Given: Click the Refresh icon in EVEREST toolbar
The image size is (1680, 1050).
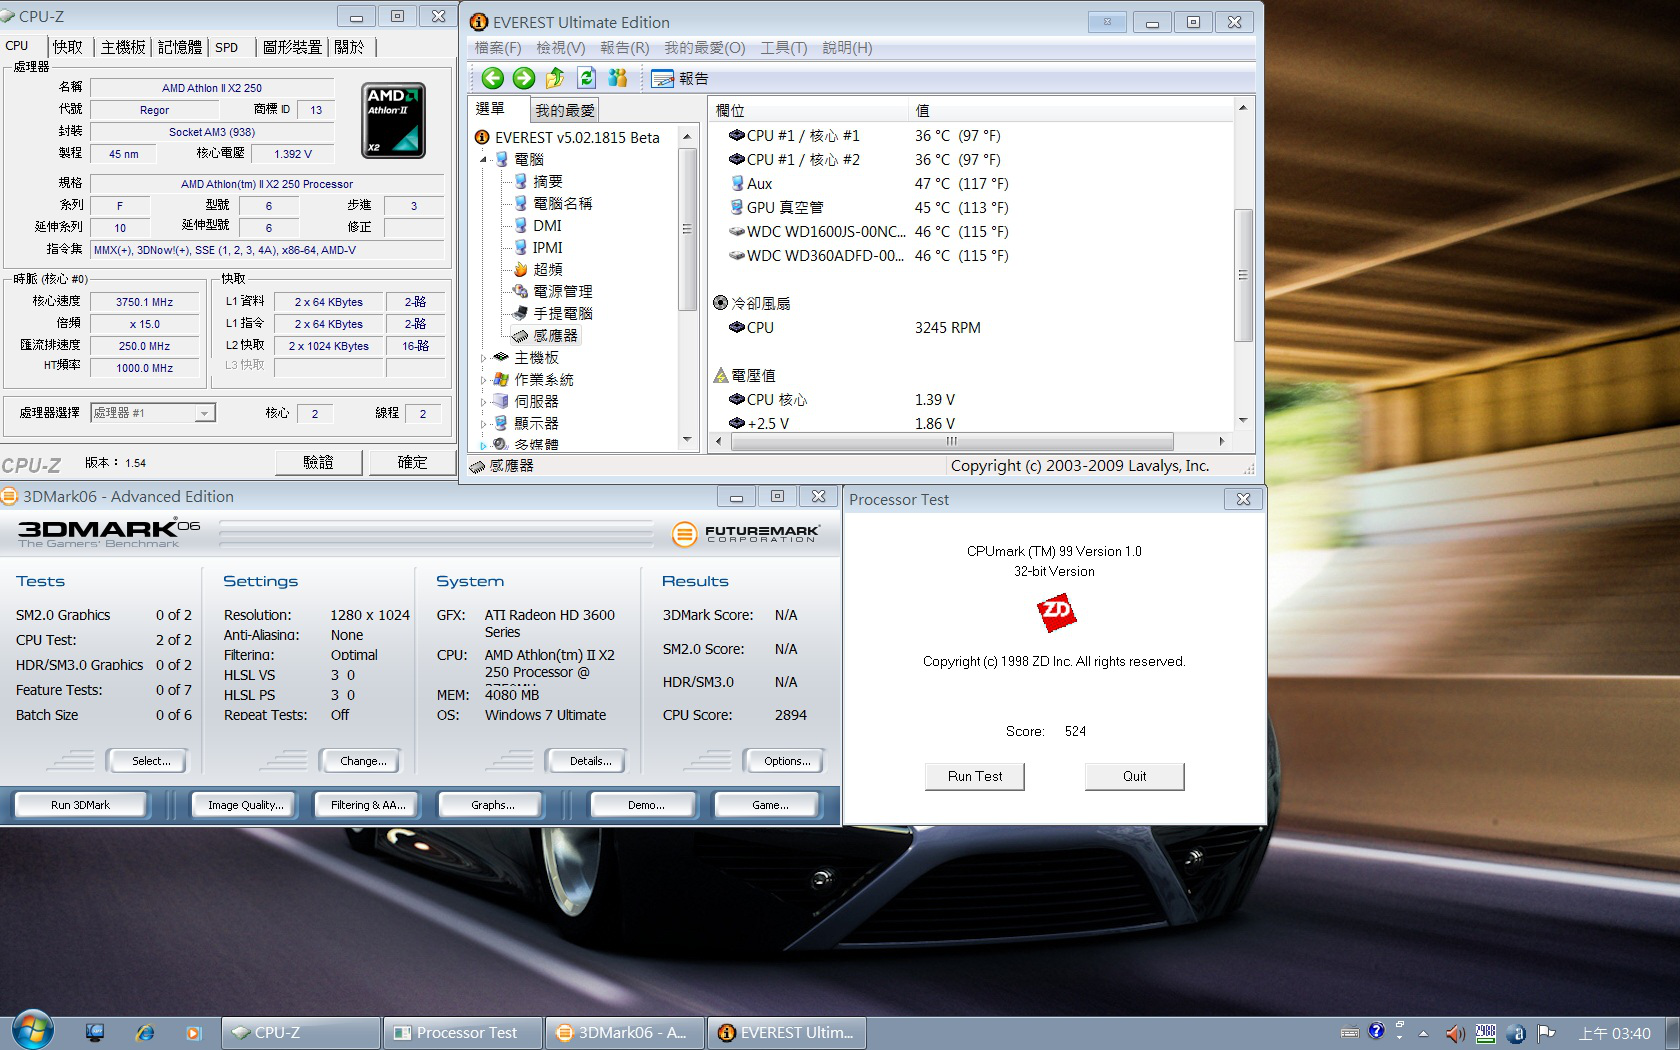Looking at the screenshot, I should 586,78.
